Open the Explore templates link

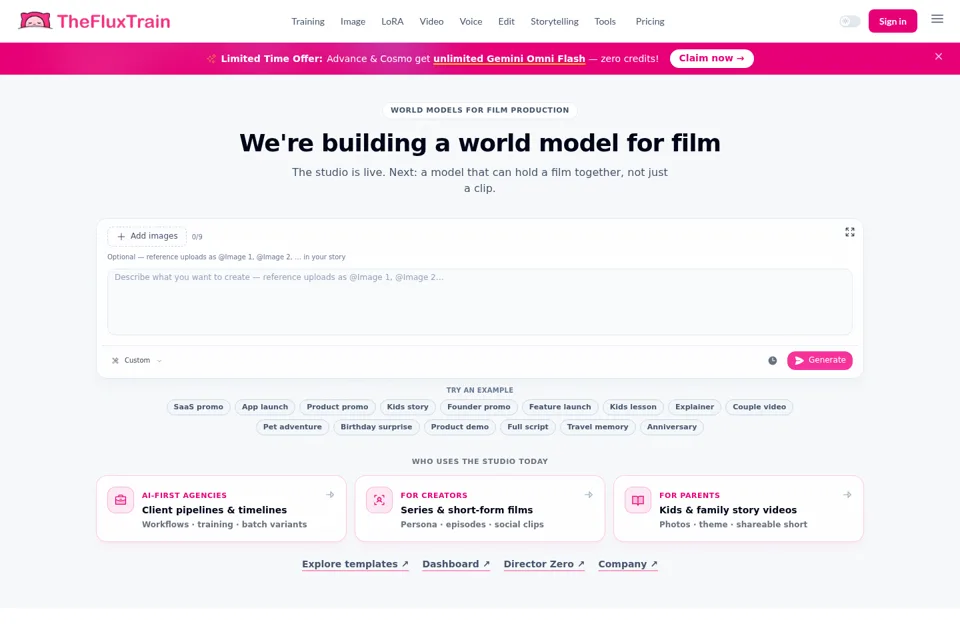(x=355, y=564)
